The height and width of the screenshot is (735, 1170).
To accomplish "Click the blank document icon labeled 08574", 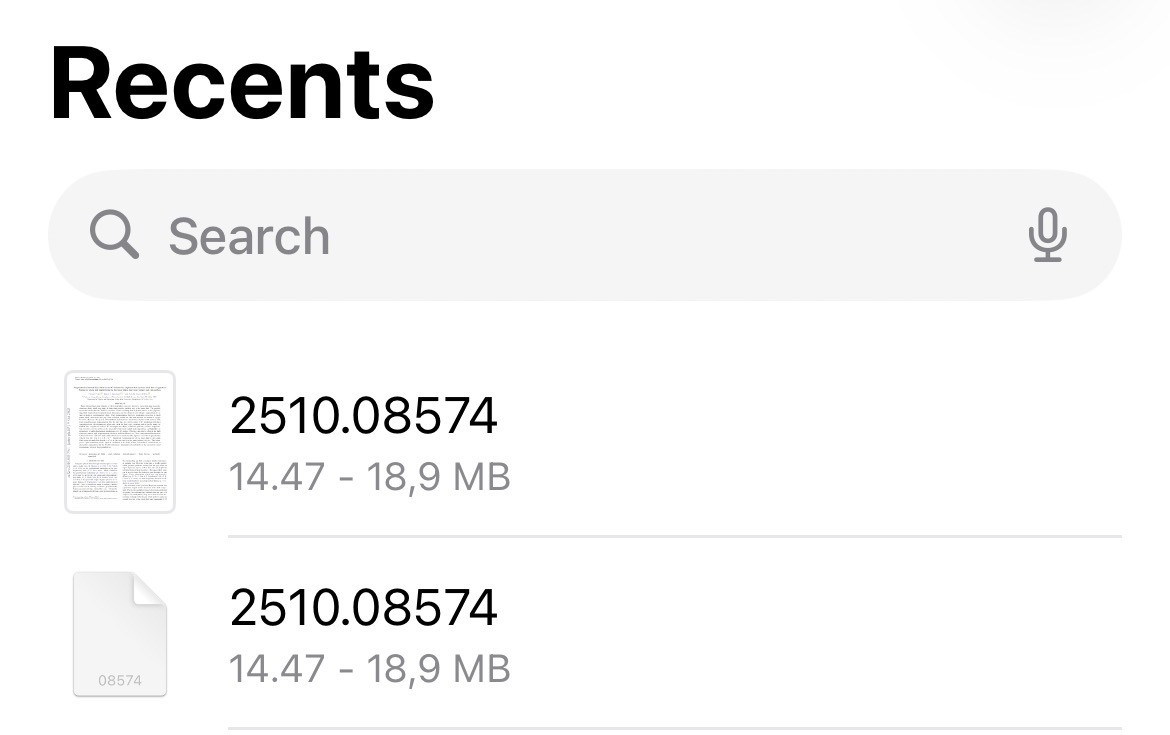I will [x=120, y=634].
